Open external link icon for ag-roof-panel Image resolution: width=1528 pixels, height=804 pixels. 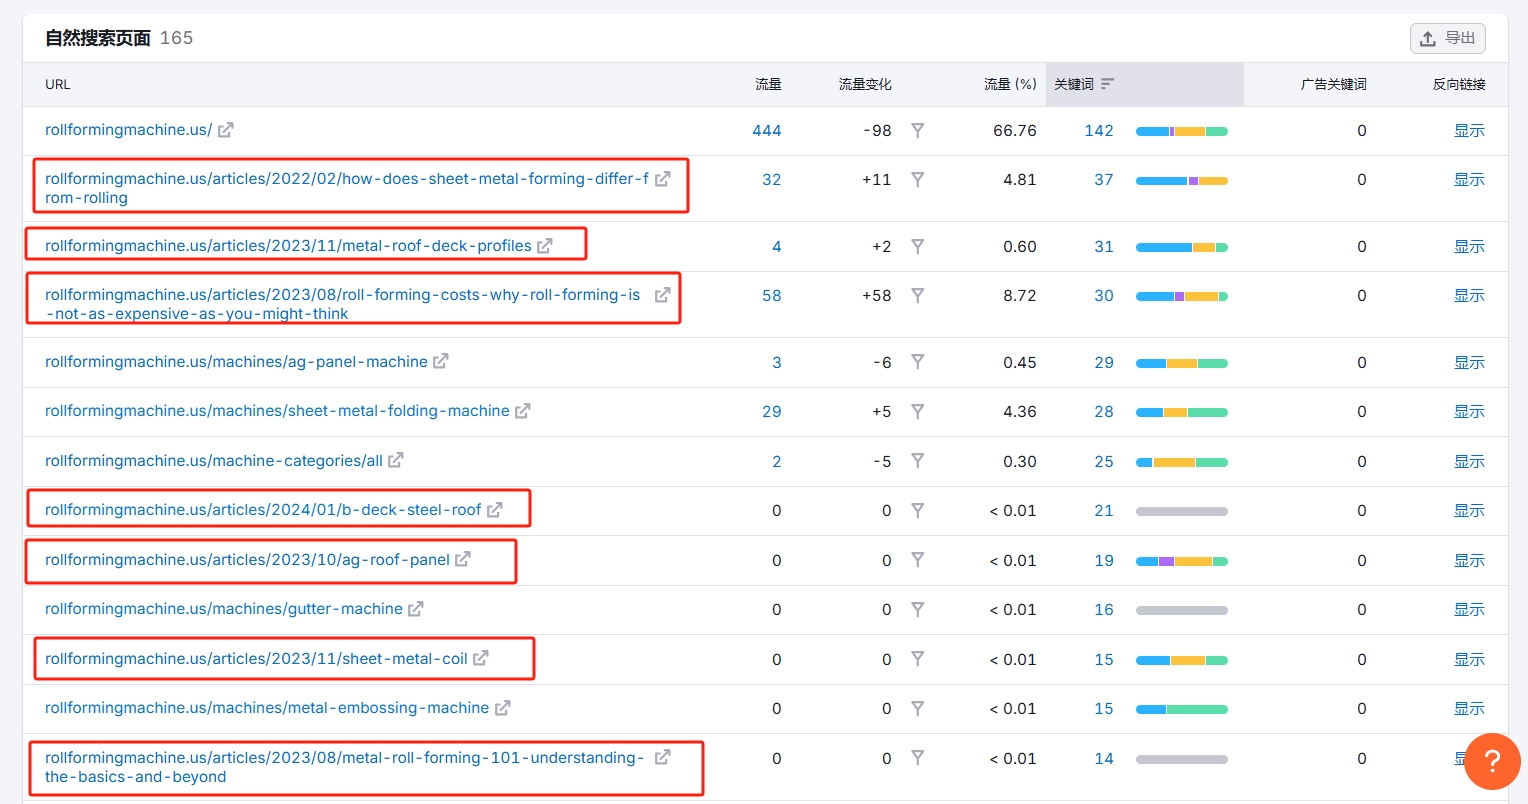click(463, 559)
